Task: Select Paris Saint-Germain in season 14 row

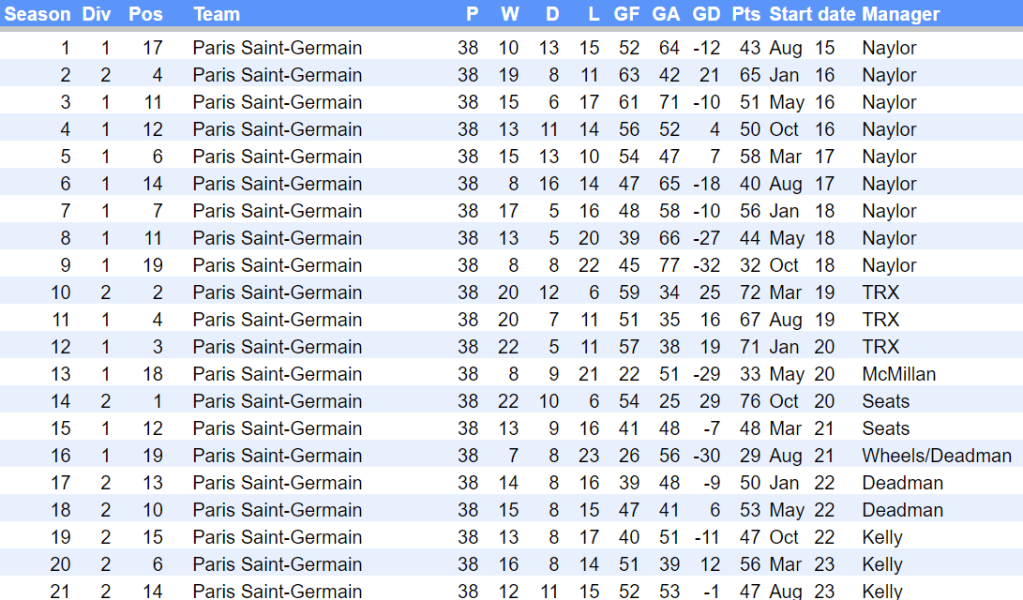Action: tap(277, 401)
